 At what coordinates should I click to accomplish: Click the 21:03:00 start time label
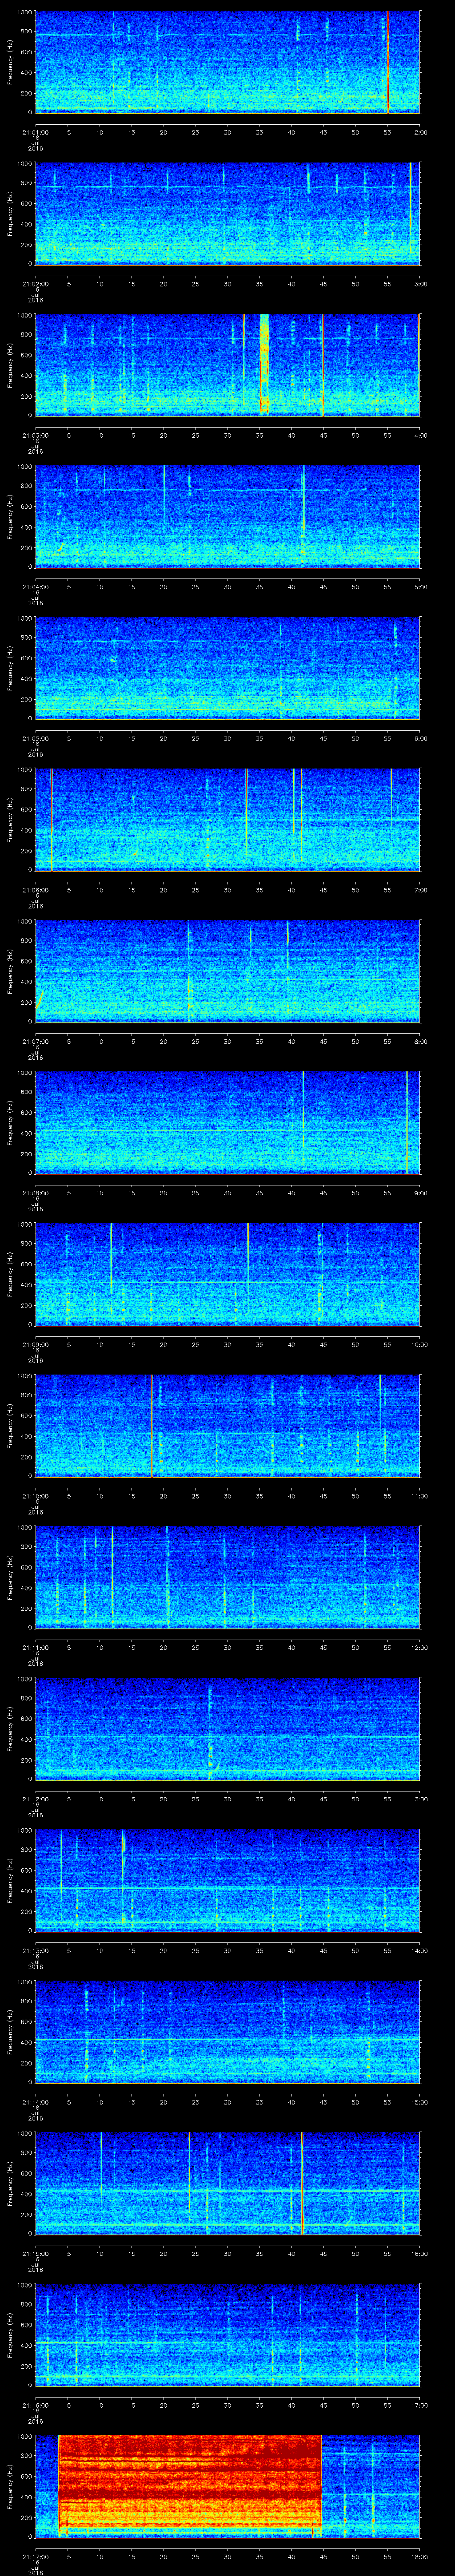point(35,435)
